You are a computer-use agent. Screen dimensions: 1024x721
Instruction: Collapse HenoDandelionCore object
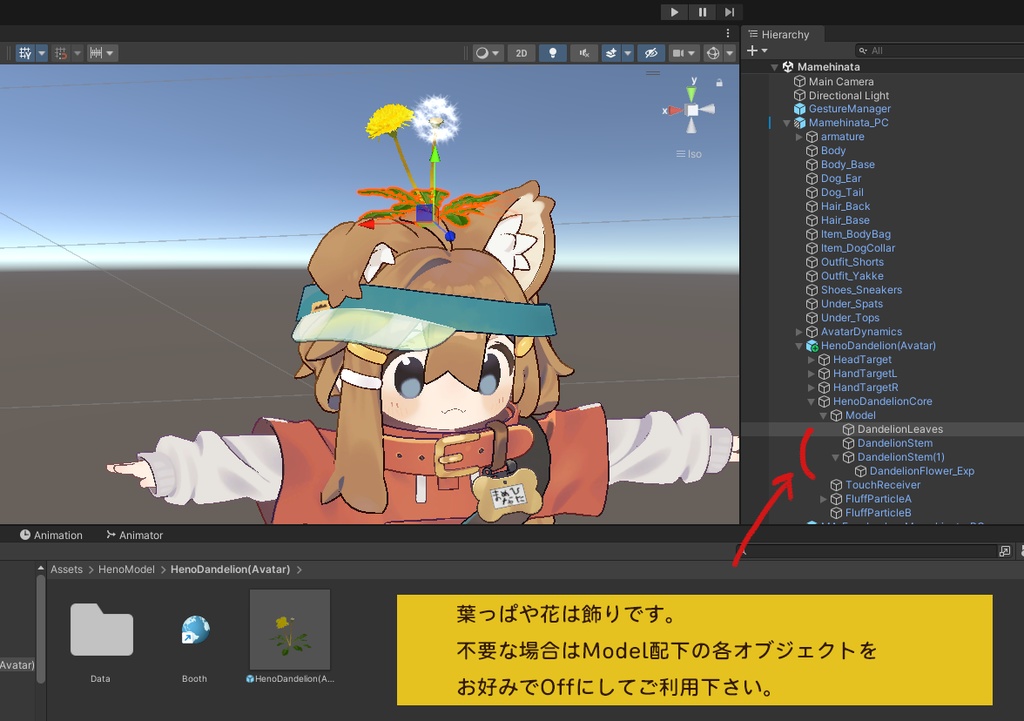click(x=811, y=402)
